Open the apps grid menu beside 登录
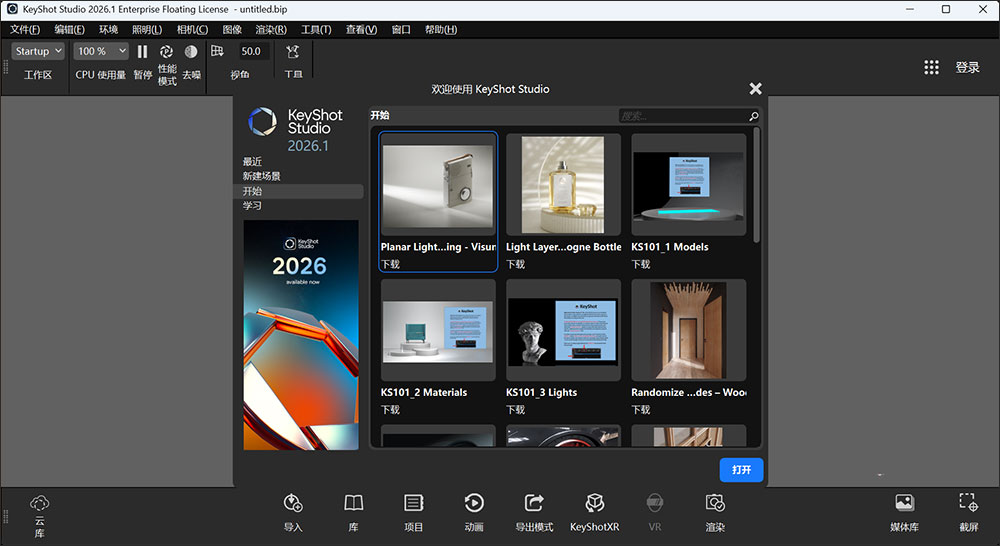 click(931, 67)
